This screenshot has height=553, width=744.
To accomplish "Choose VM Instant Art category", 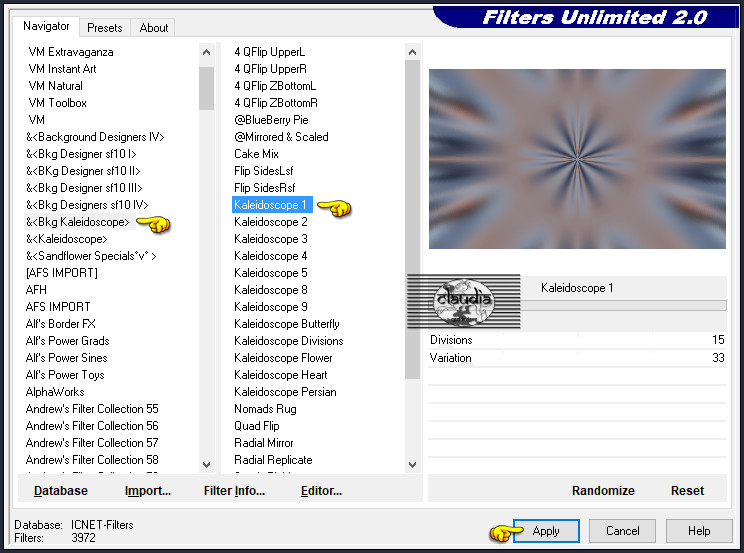I will click(x=62, y=69).
